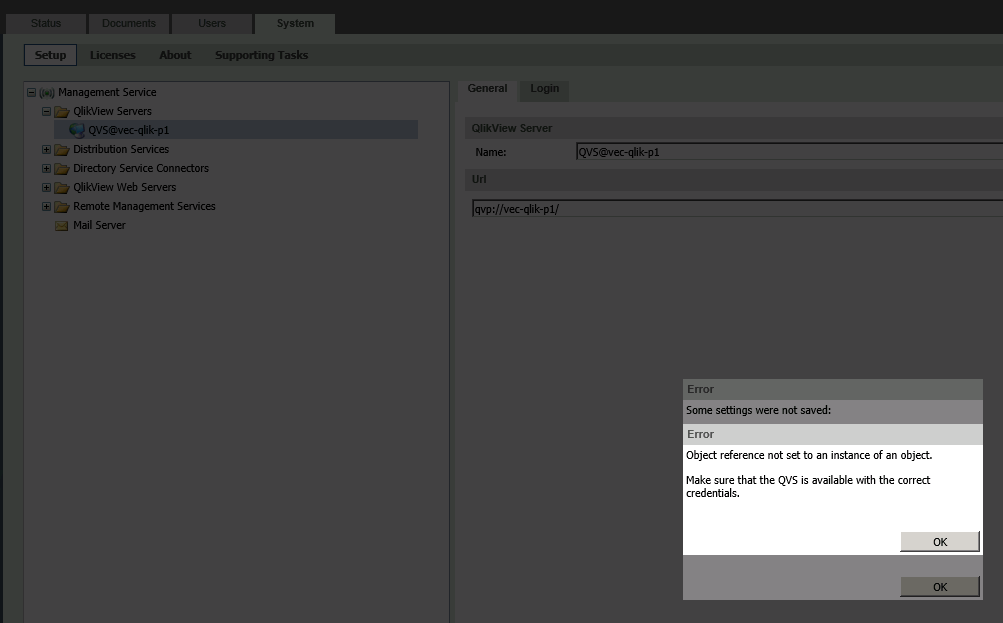This screenshot has width=1003, height=623.
Task: Collapse the QlikView Servers node
Action: 46,111
